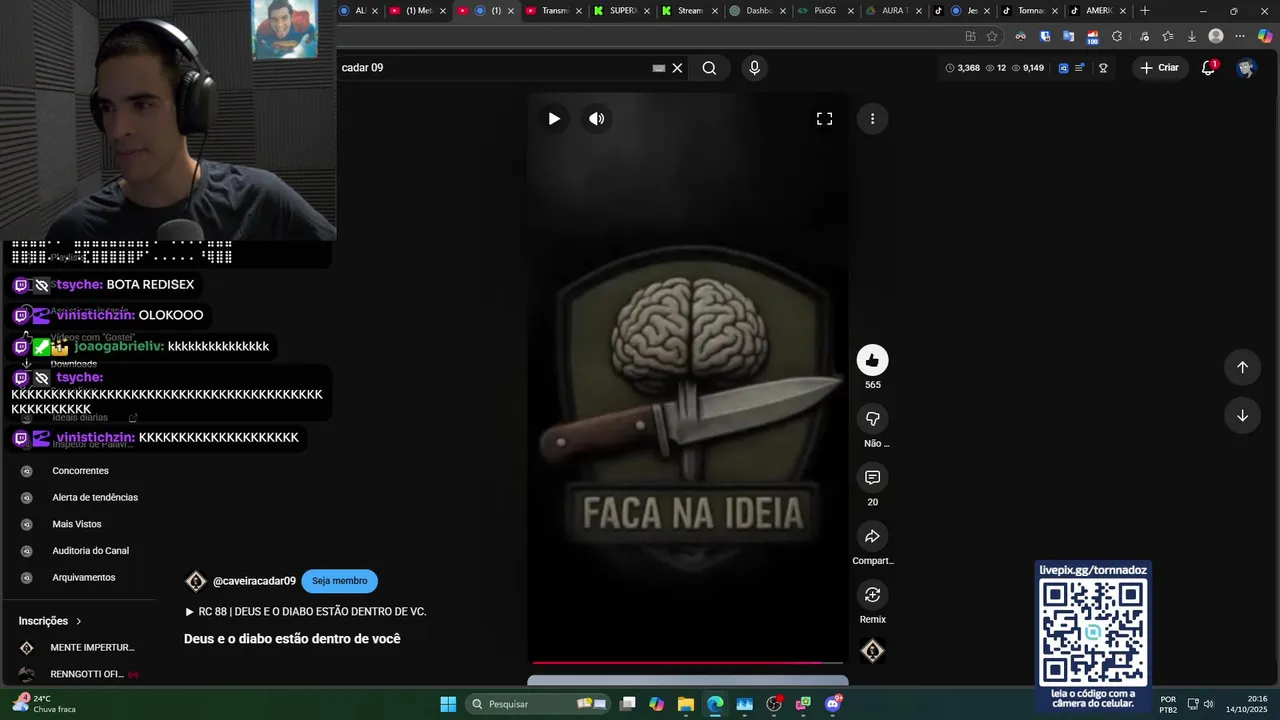The width and height of the screenshot is (1280, 720).
Task: Open Microsoft Edge from taskbar
Action: point(715,704)
